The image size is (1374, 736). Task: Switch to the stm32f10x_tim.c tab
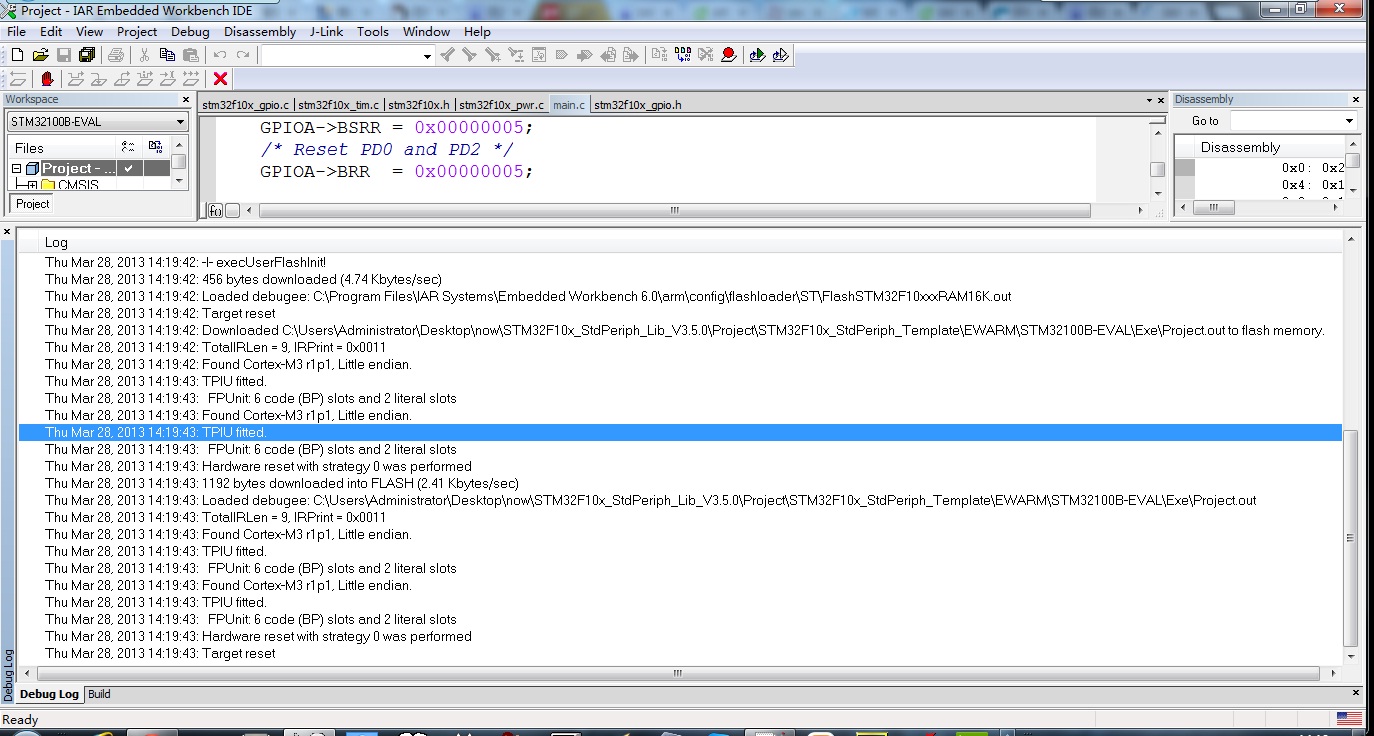pos(339,105)
